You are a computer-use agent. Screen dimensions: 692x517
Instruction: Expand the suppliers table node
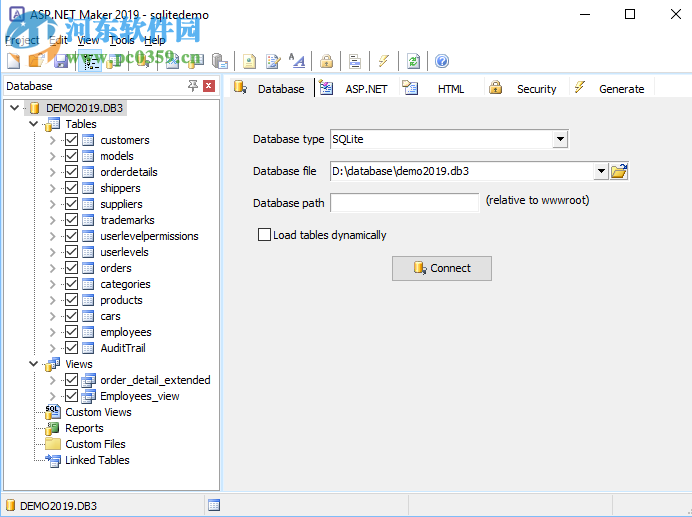click(x=53, y=204)
